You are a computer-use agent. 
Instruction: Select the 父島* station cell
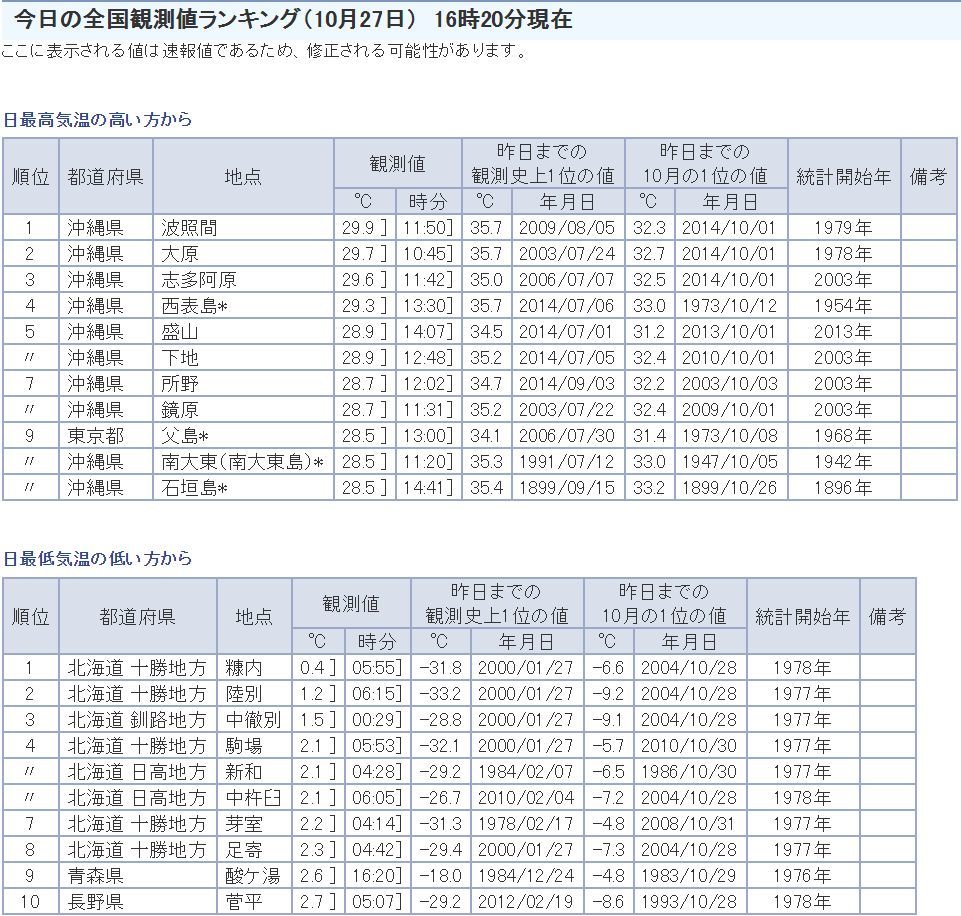click(x=243, y=436)
